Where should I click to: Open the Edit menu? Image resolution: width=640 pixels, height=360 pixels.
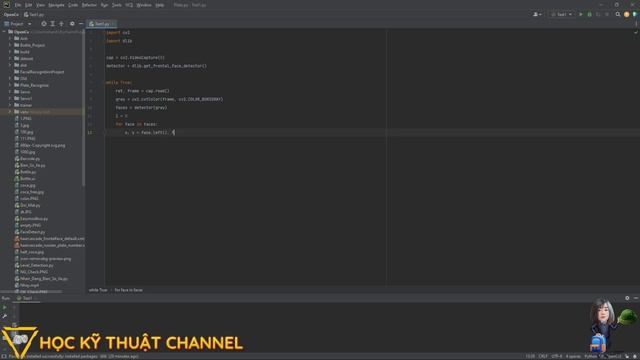click(28, 5)
